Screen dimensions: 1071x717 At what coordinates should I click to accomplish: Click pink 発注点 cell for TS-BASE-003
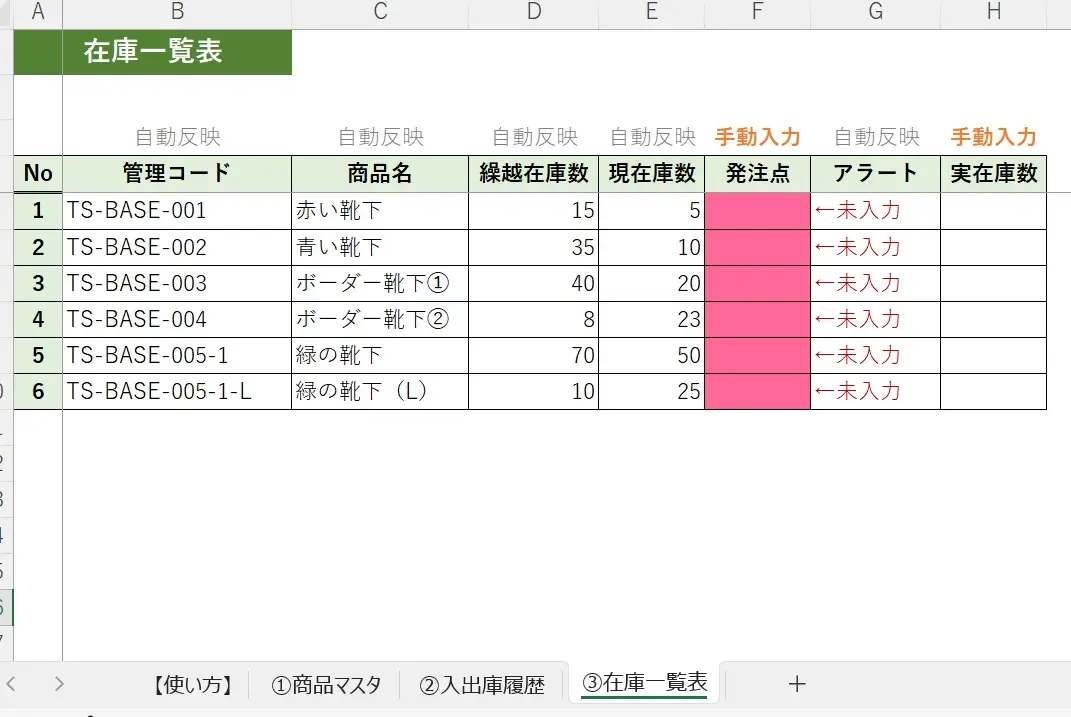click(x=757, y=283)
